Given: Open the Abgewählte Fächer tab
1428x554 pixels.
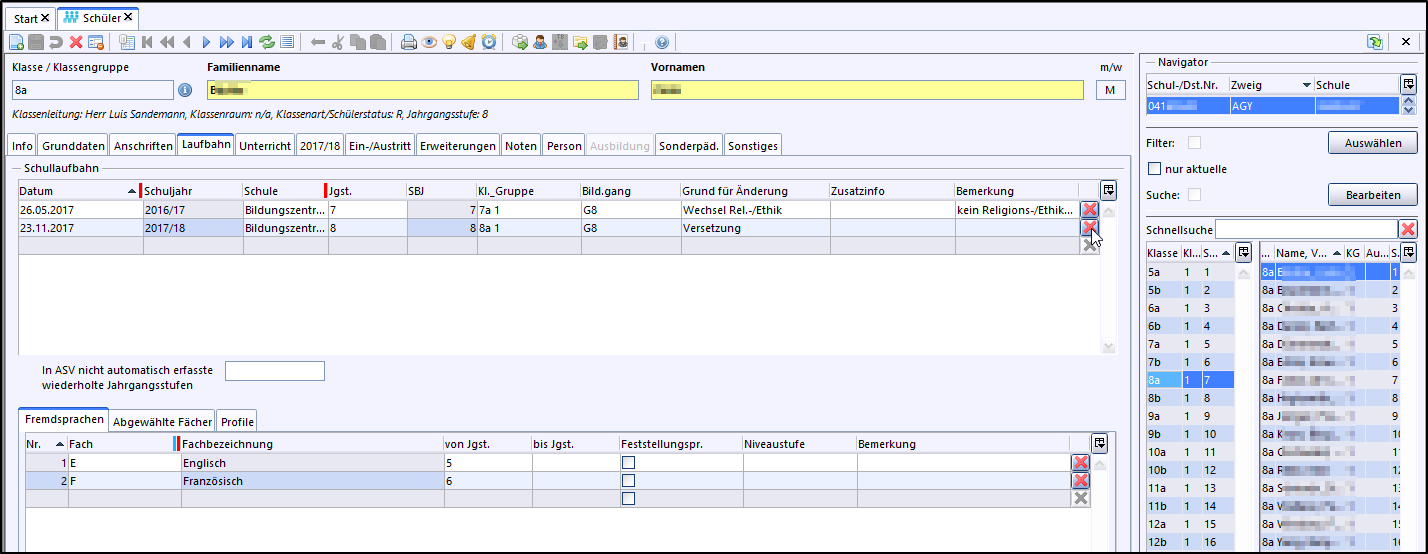Looking at the screenshot, I should (162, 422).
